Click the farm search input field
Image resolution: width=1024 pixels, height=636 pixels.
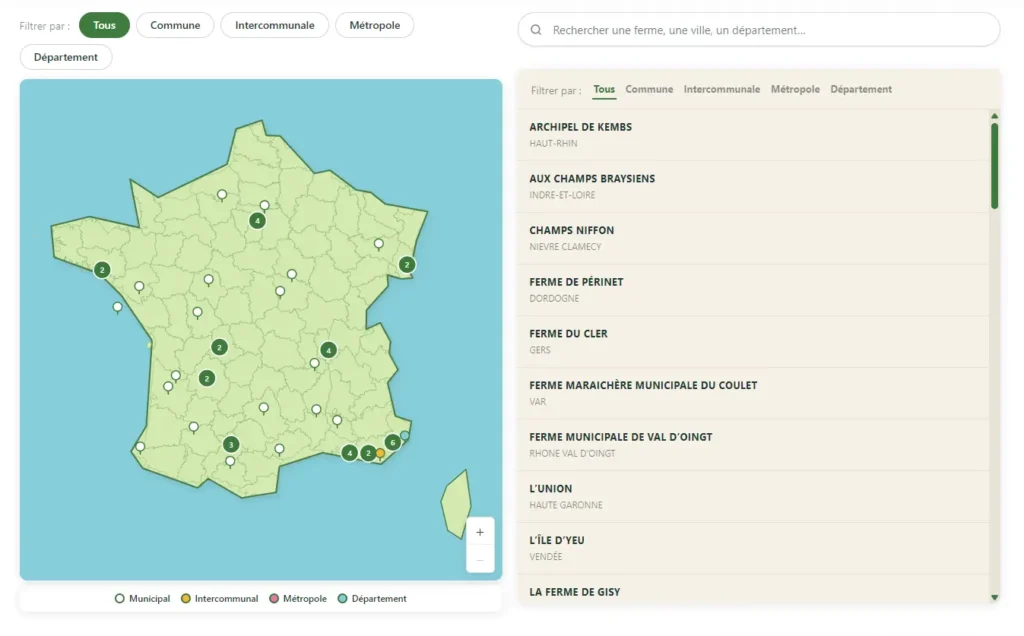(x=759, y=30)
